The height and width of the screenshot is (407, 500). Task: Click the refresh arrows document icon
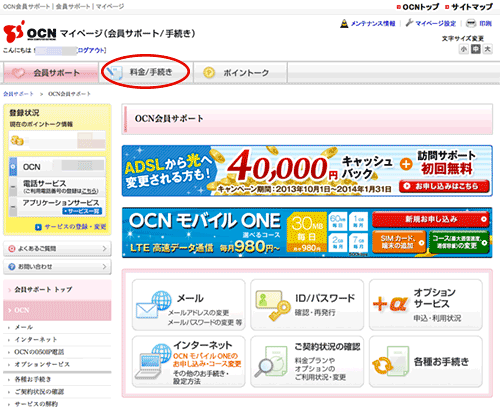(x=390, y=361)
